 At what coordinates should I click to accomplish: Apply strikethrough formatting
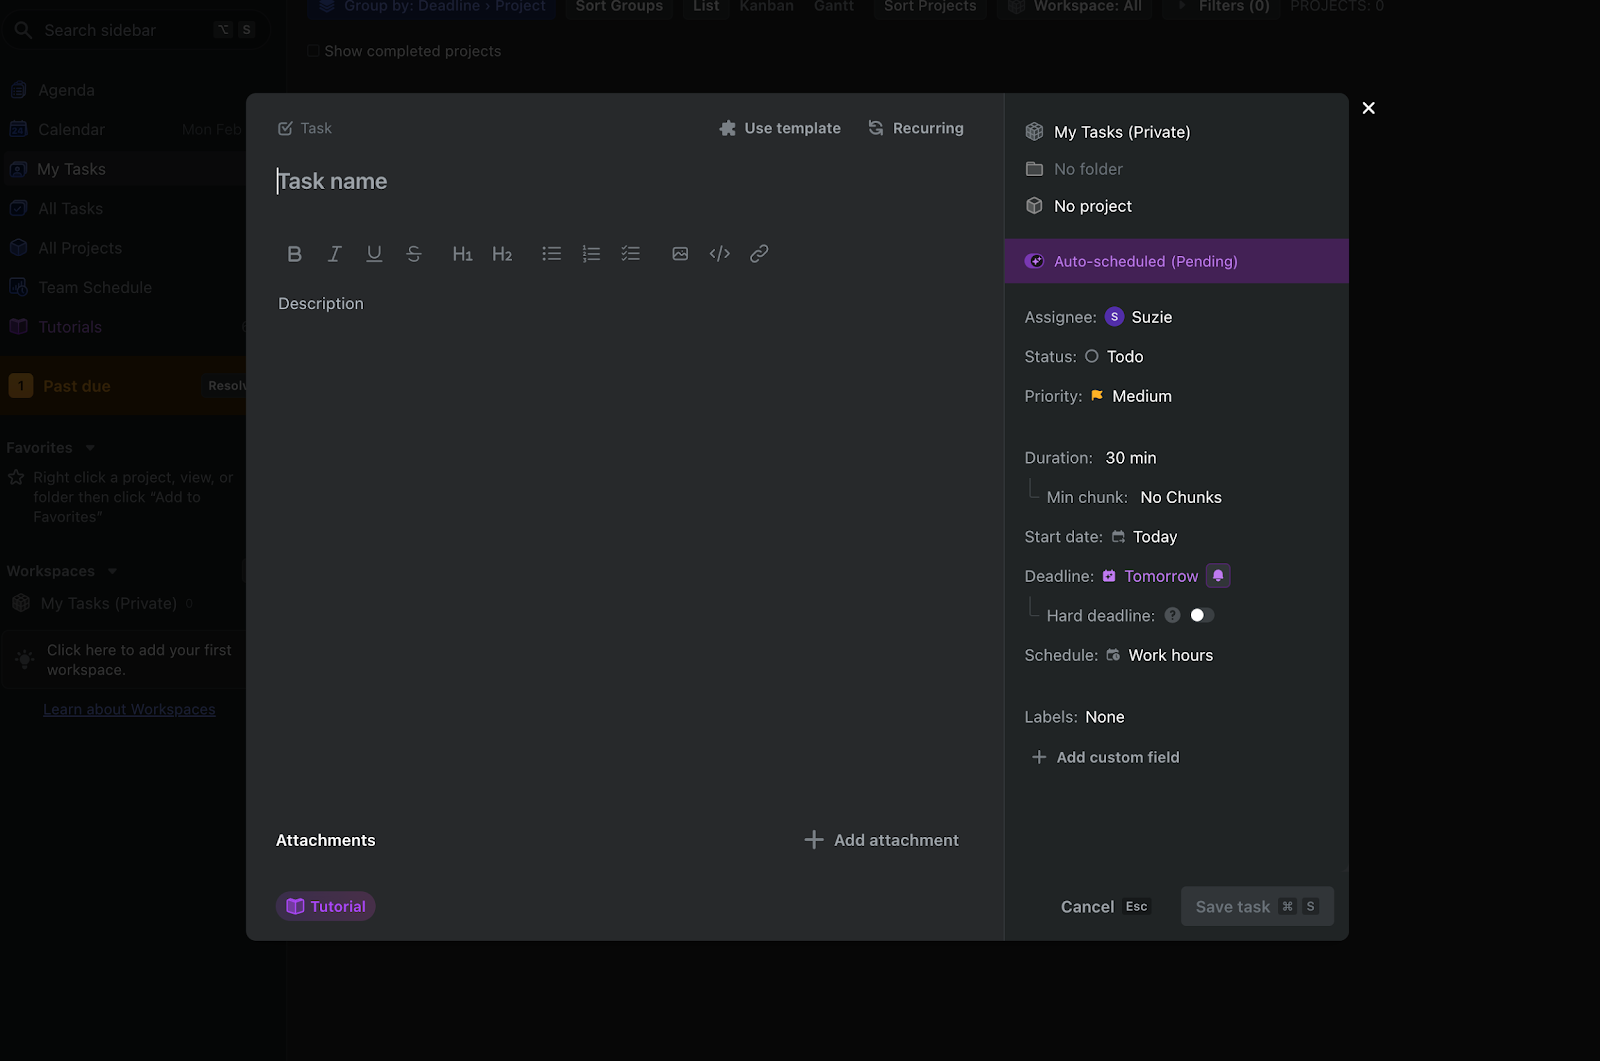[x=414, y=254]
